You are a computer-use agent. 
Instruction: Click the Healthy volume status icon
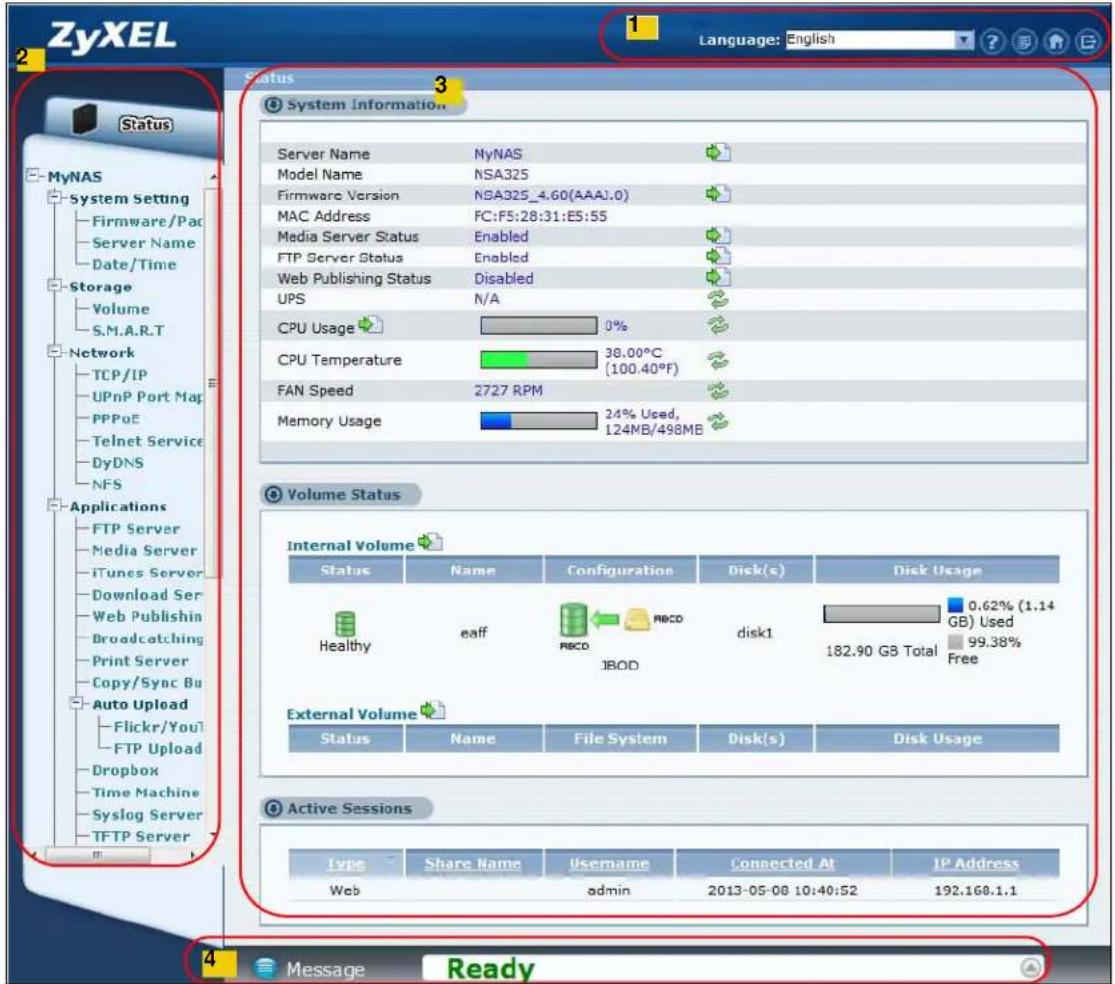click(x=345, y=624)
